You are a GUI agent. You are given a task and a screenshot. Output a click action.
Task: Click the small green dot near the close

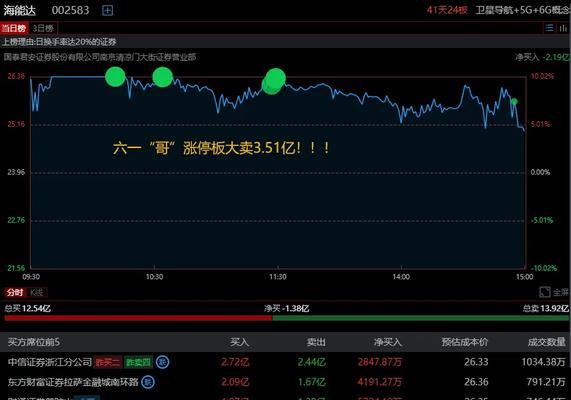click(514, 101)
